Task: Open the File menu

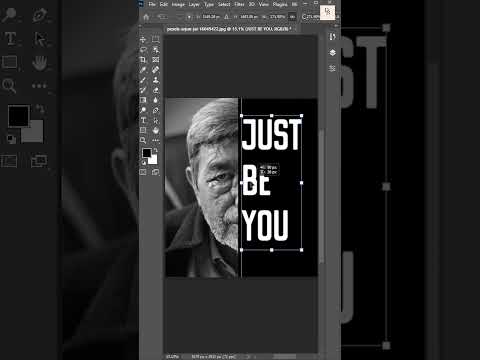Action: tap(152, 4)
